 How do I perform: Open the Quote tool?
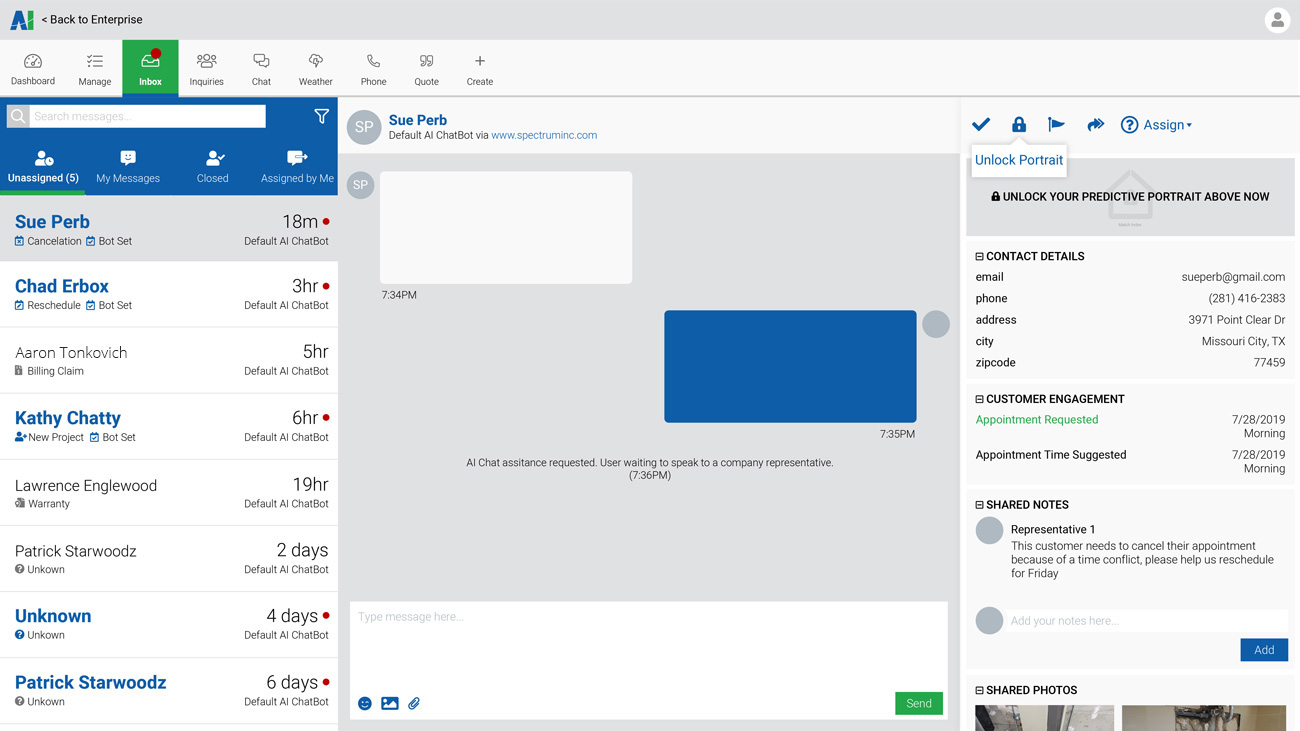point(426,67)
